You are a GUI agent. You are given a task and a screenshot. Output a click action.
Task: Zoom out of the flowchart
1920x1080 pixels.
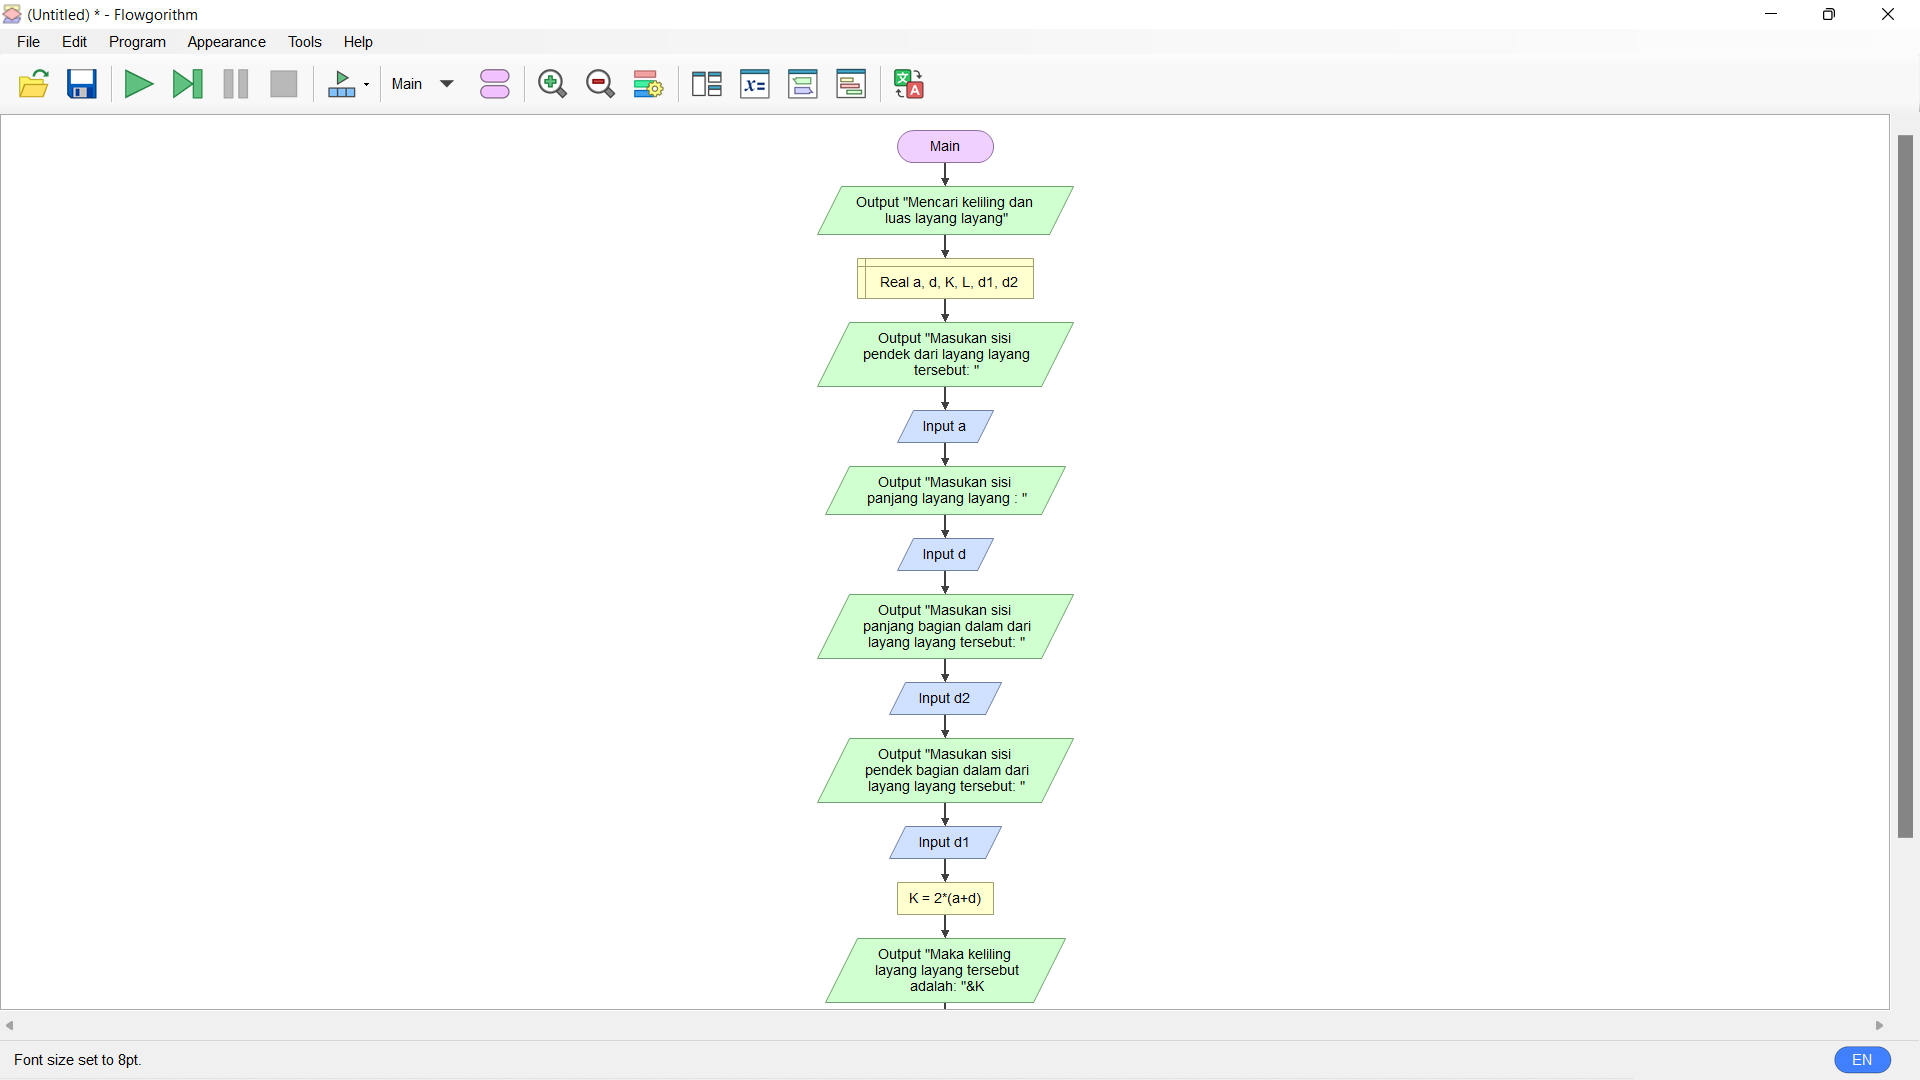[600, 84]
